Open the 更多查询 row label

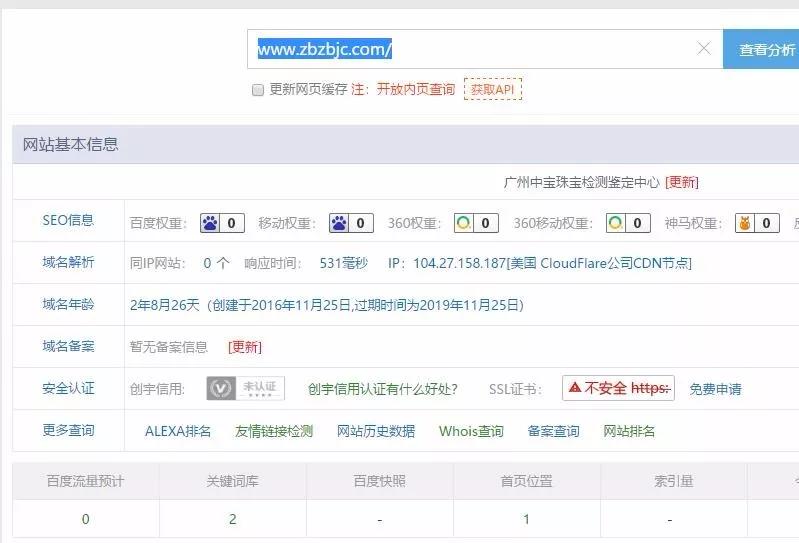pyautogui.click(x=68, y=430)
